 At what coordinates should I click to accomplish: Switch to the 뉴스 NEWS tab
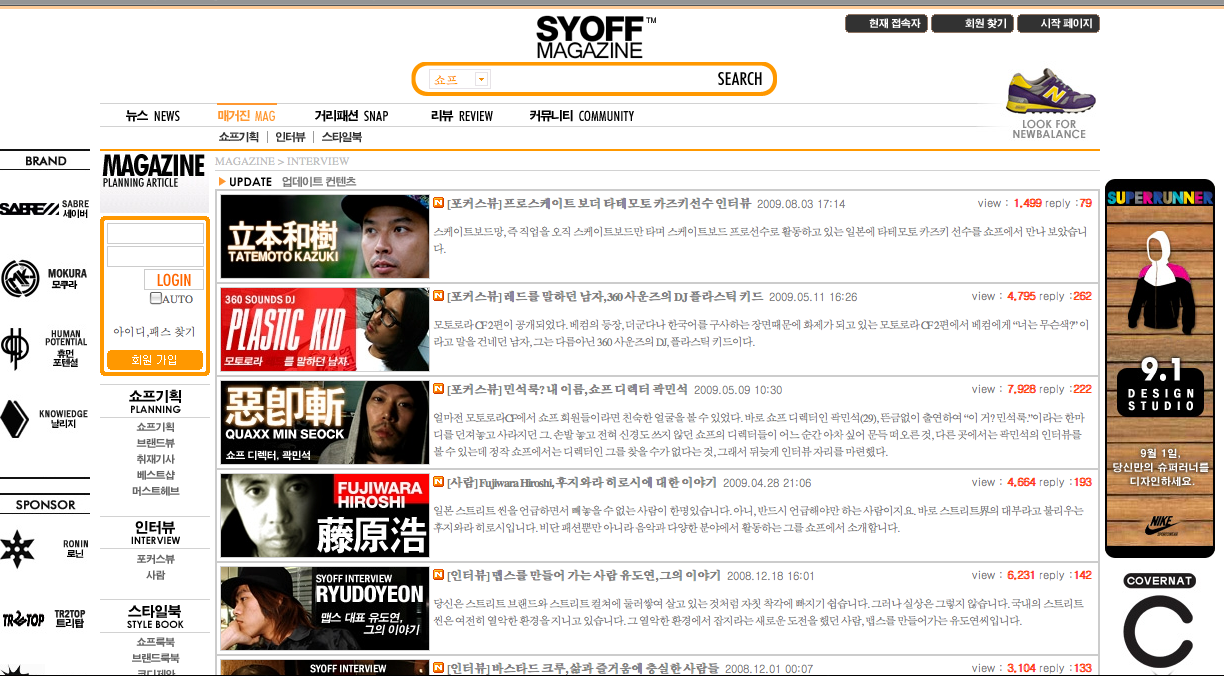tap(152, 116)
